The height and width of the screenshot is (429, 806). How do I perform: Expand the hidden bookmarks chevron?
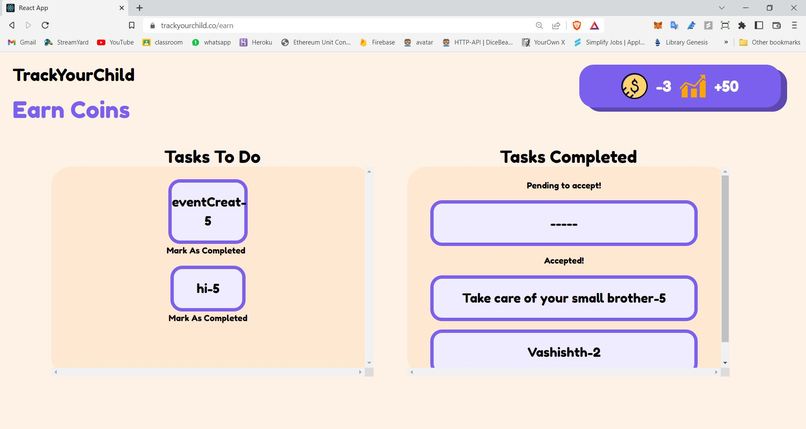[726, 42]
